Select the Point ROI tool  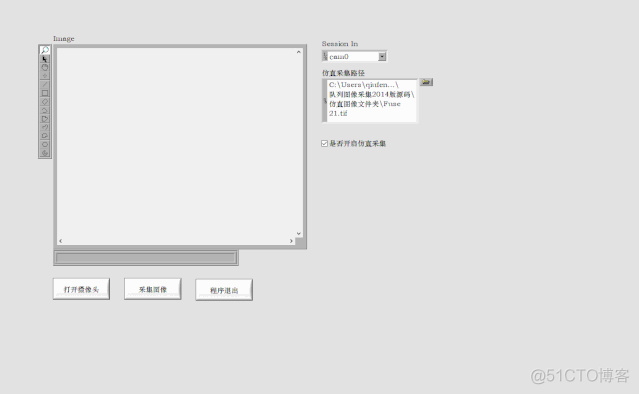point(45,76)
